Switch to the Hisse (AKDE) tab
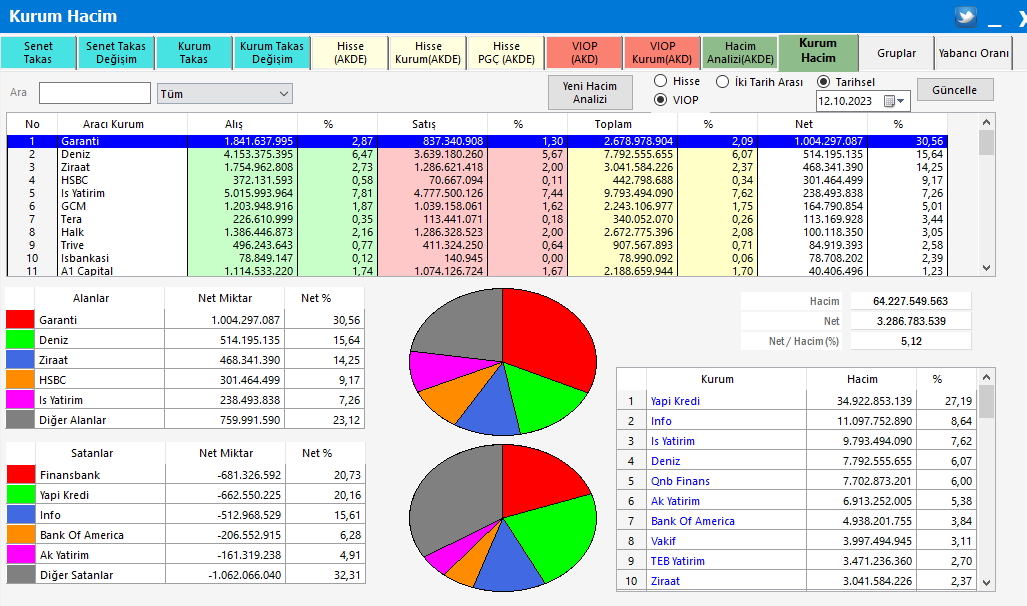The image size is (1027, 606). pyautogui.click(x=350, y=52)
